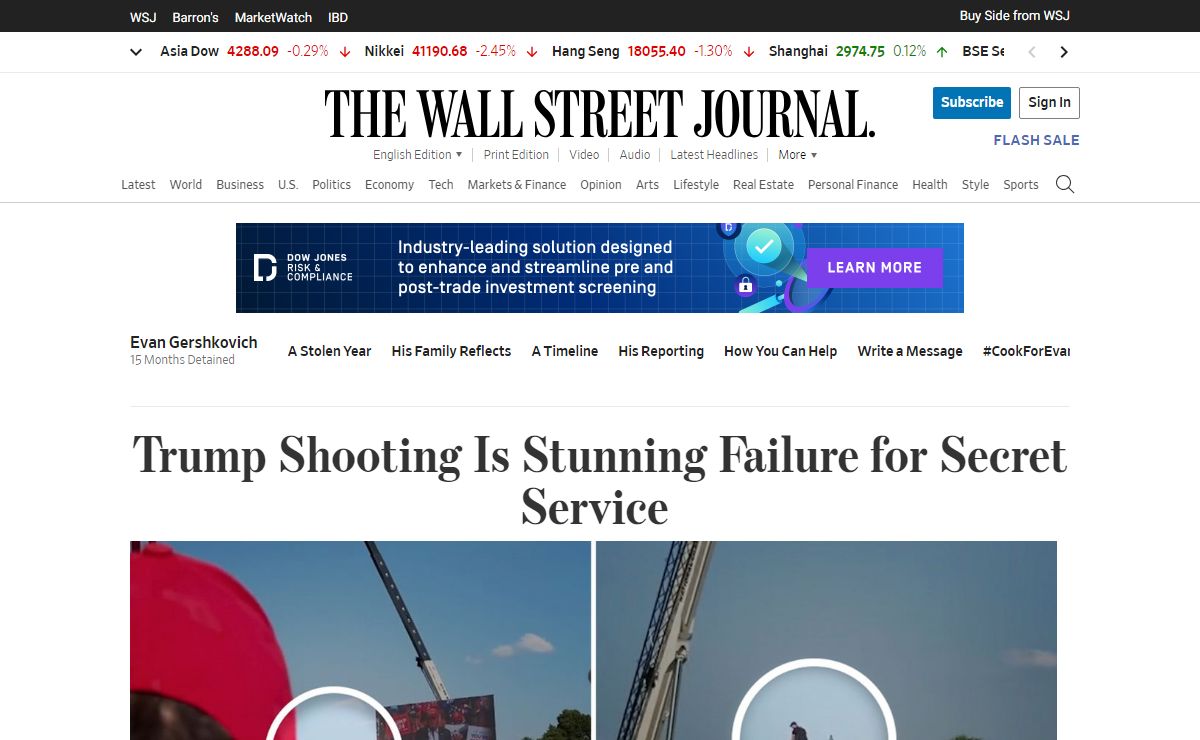
Task: Open Audio link under masthead
Action: 635,155
